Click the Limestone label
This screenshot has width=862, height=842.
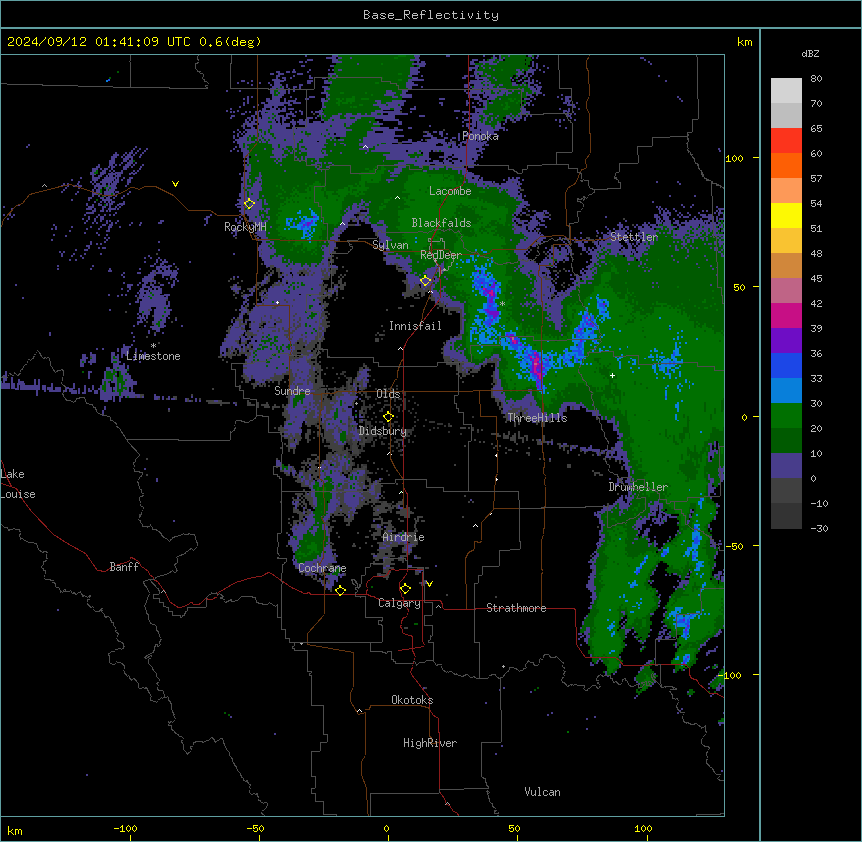[x=153, y=356]
